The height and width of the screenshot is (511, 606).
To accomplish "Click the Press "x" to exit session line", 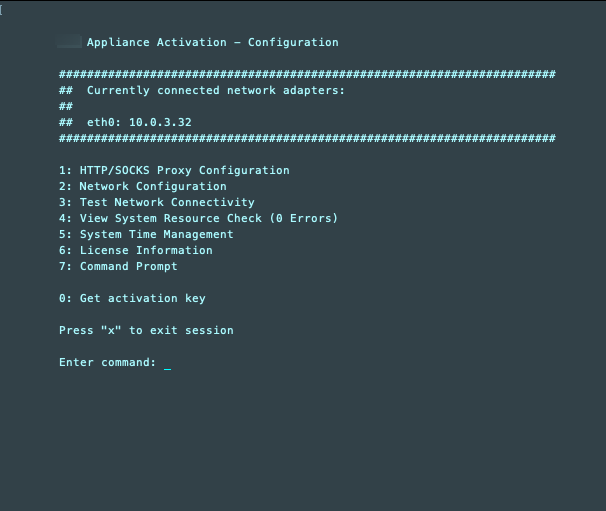I will 146,330.
